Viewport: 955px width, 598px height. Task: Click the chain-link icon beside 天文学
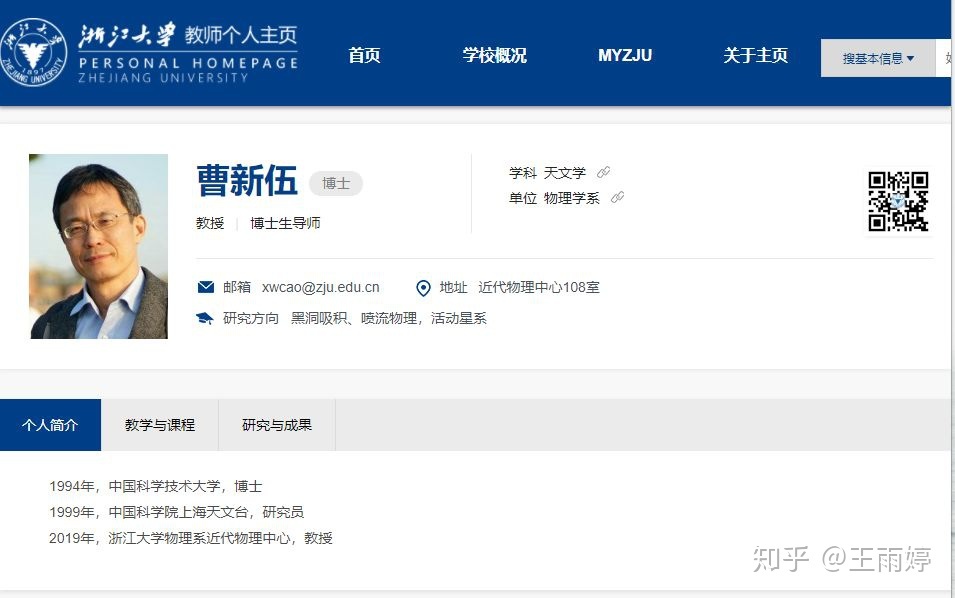point(603,173)
